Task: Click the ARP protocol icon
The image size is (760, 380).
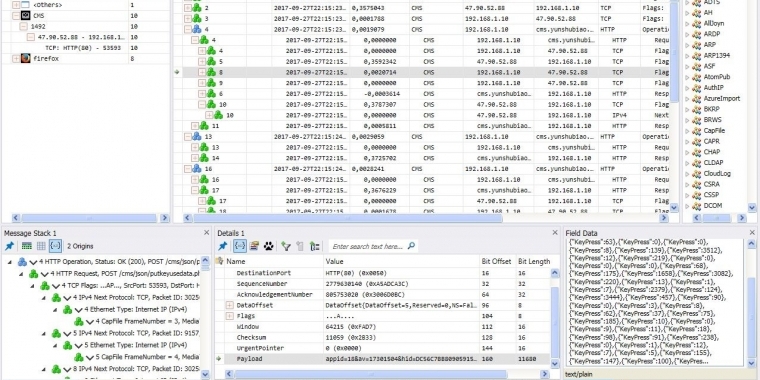Action: tap(697, 45)
